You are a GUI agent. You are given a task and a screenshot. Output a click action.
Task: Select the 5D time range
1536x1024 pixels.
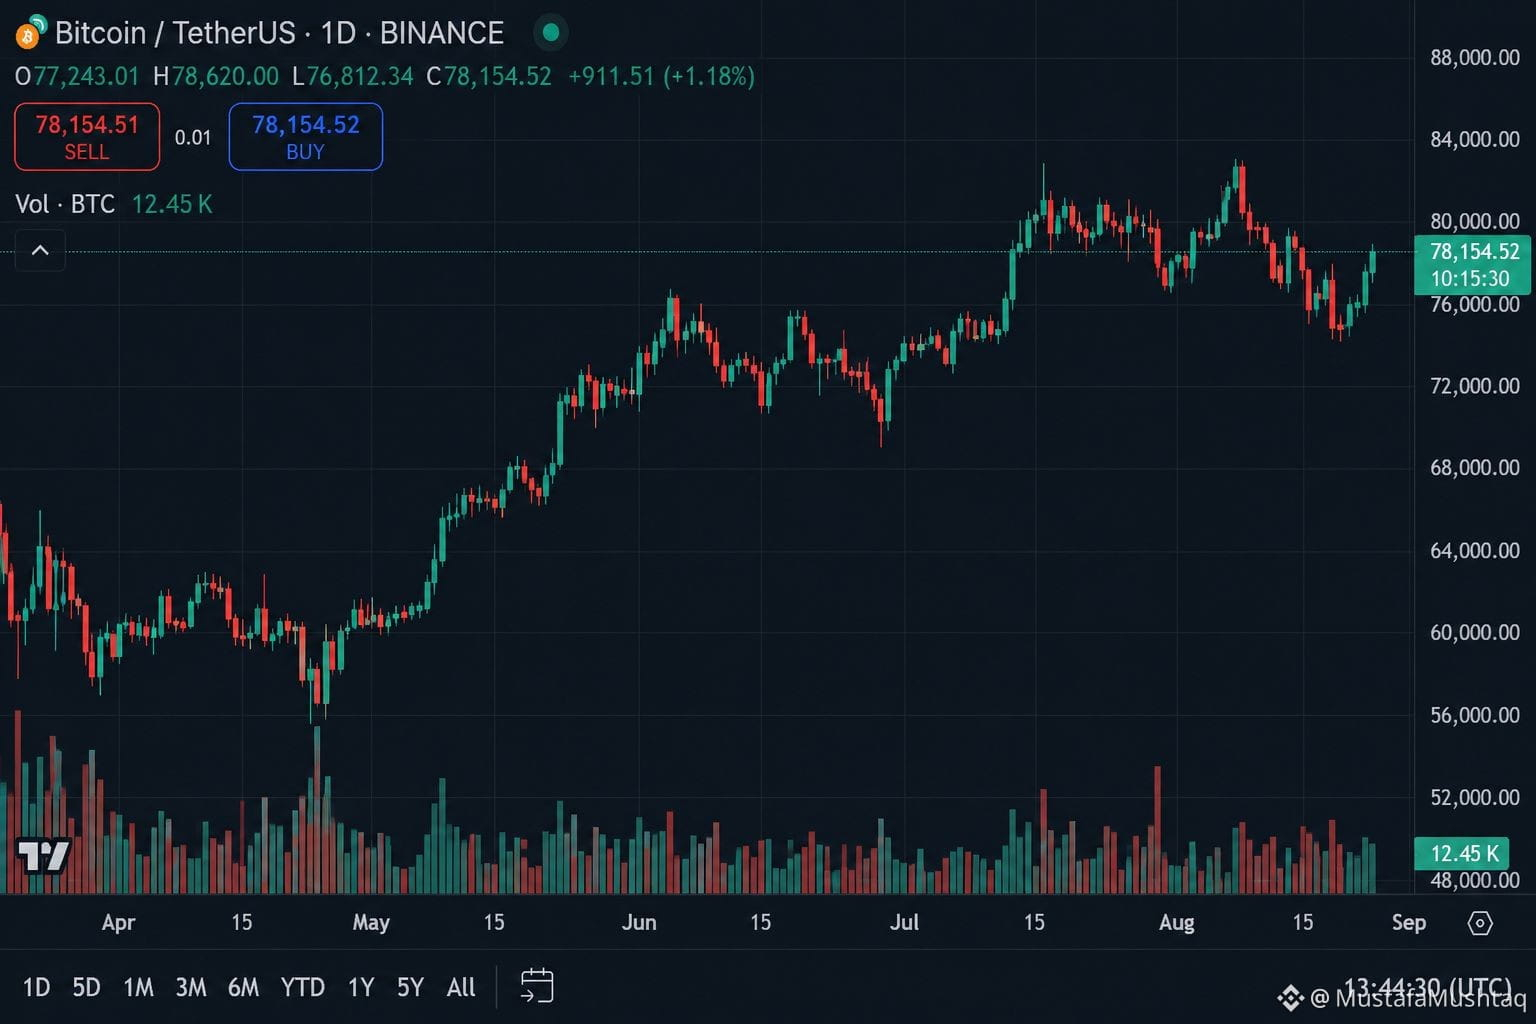click(x=86, y=988)
